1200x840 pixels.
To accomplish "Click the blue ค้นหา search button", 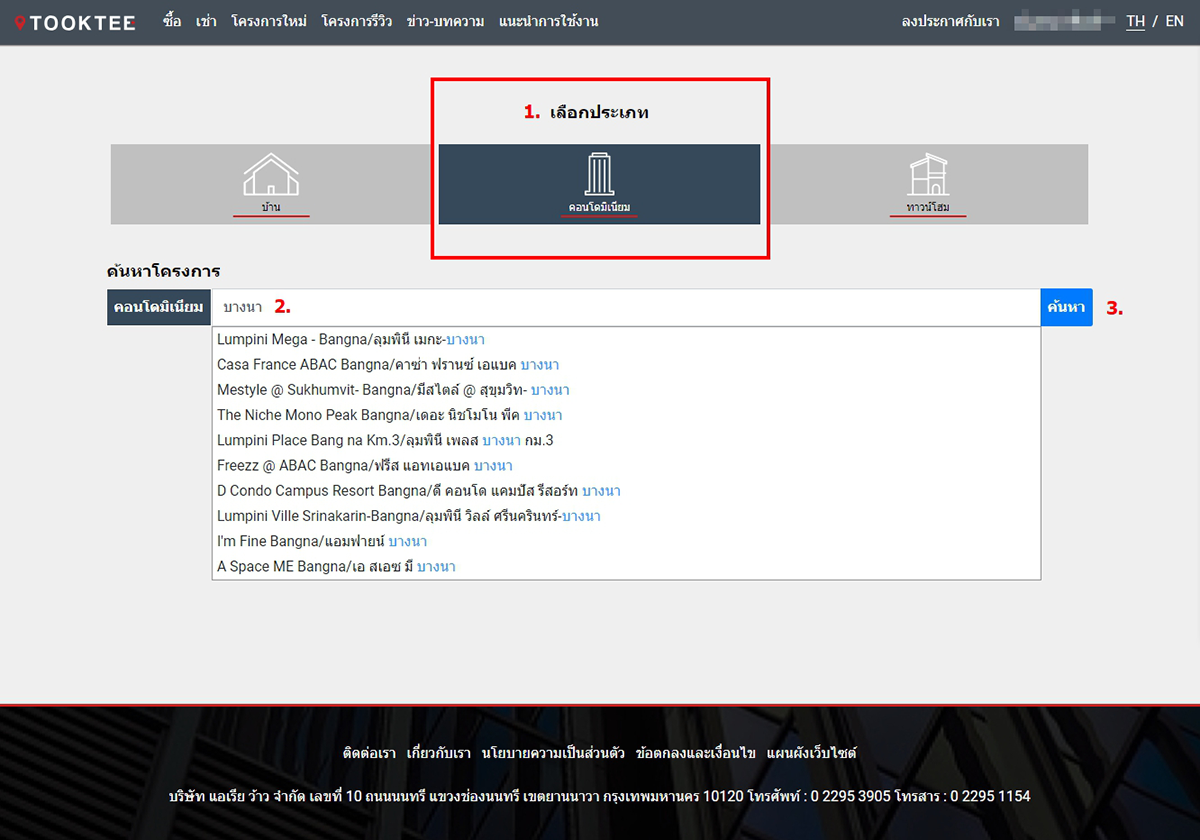I will coord(1066,307).
